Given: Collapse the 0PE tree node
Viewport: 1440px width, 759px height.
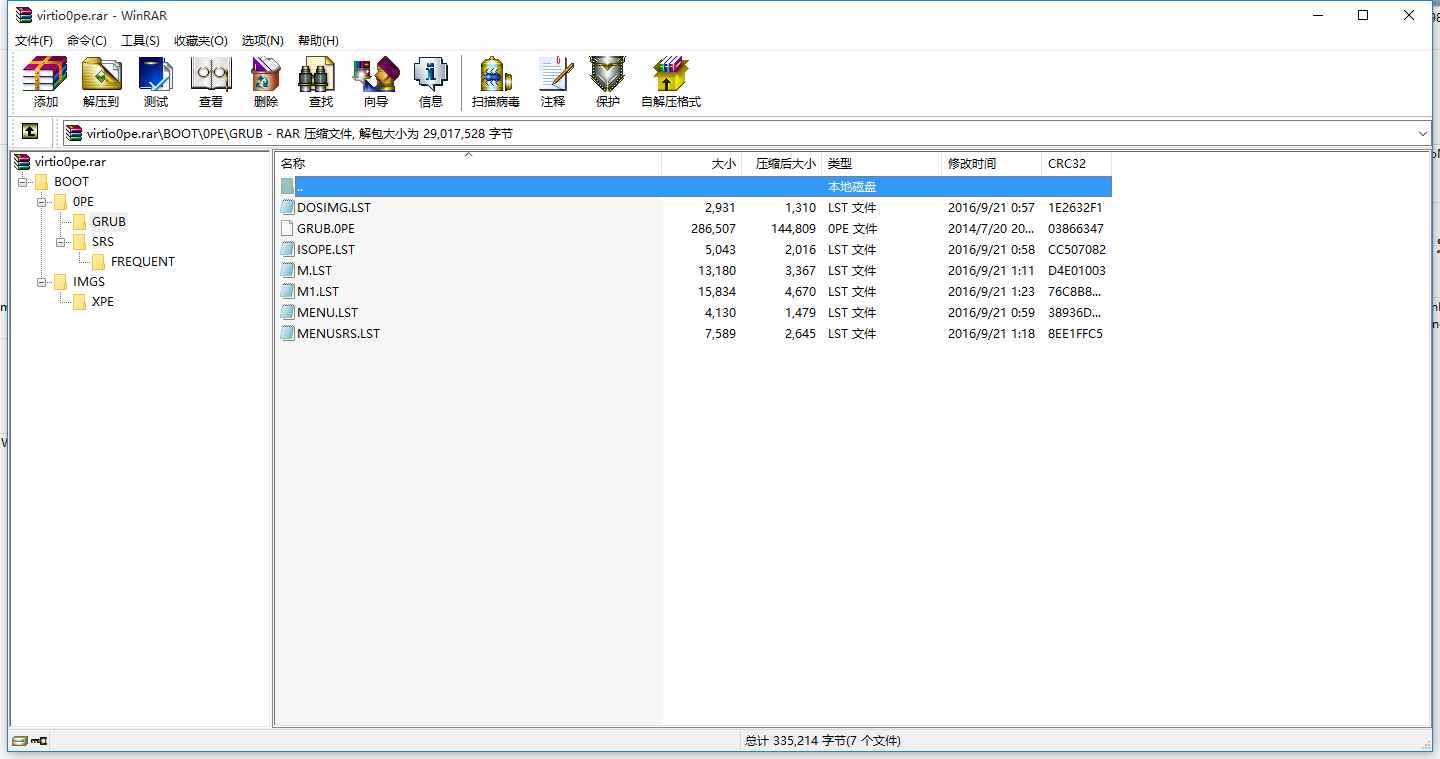Looking at the screenshot, I should 41,202.
